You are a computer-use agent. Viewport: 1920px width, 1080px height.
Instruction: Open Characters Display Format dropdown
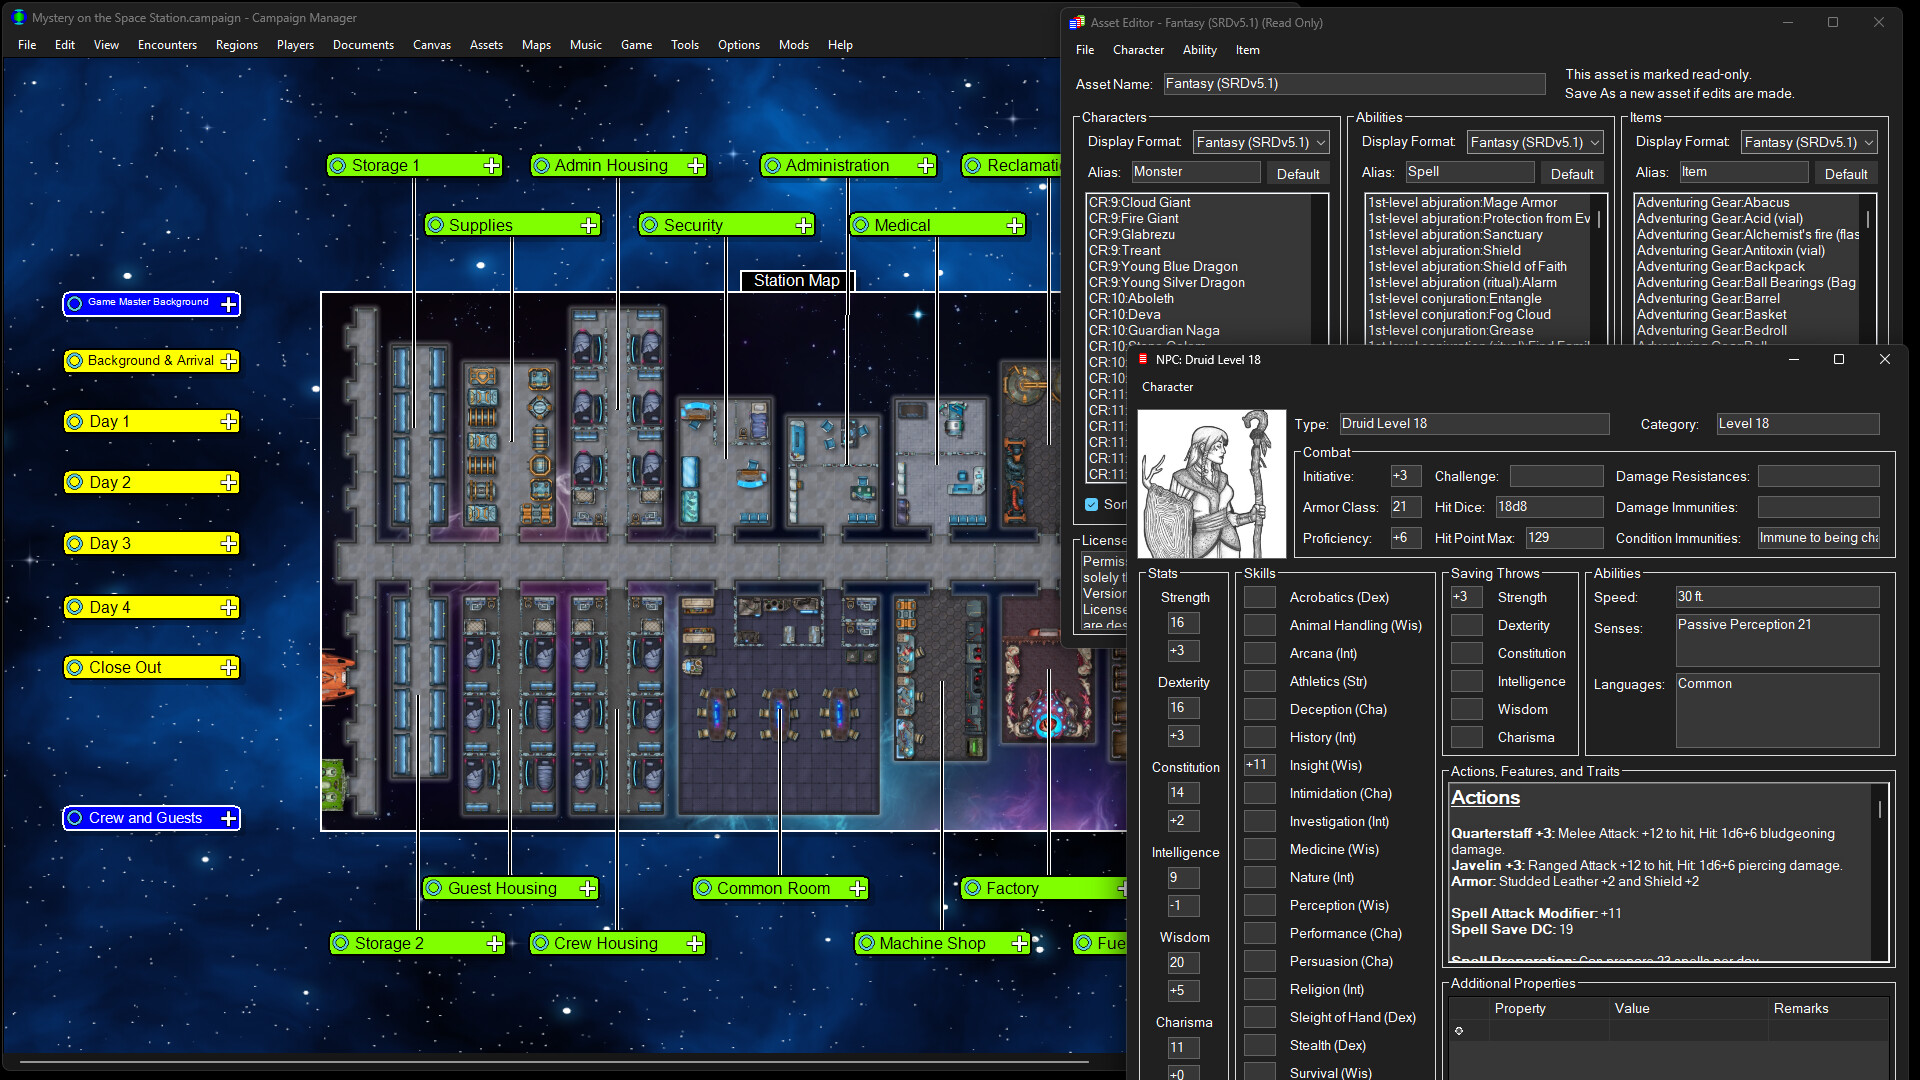(x=1262, y=142)
